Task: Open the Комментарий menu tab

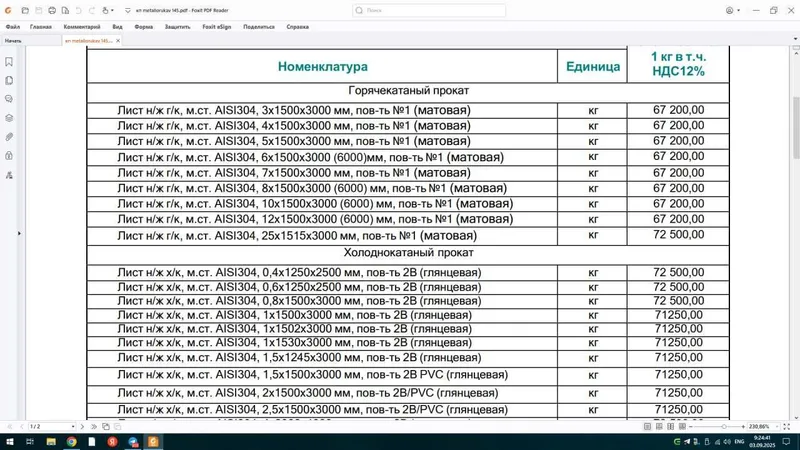Action: [82, 27]
